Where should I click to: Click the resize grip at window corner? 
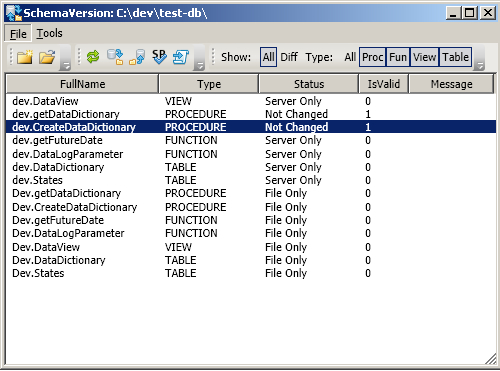tap(491, 359)
